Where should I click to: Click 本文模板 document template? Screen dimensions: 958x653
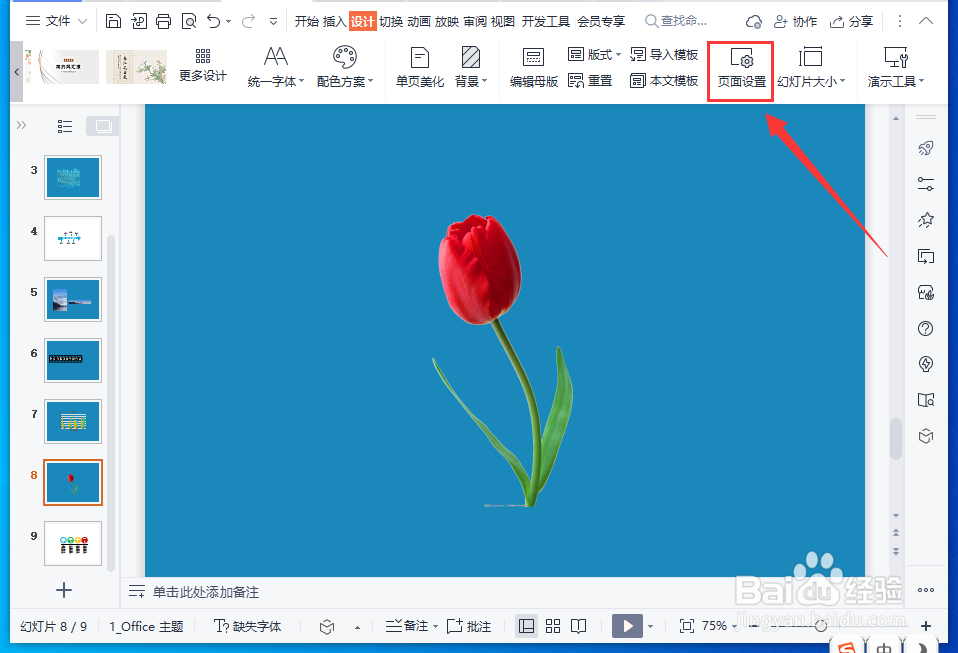click(664, 81)
